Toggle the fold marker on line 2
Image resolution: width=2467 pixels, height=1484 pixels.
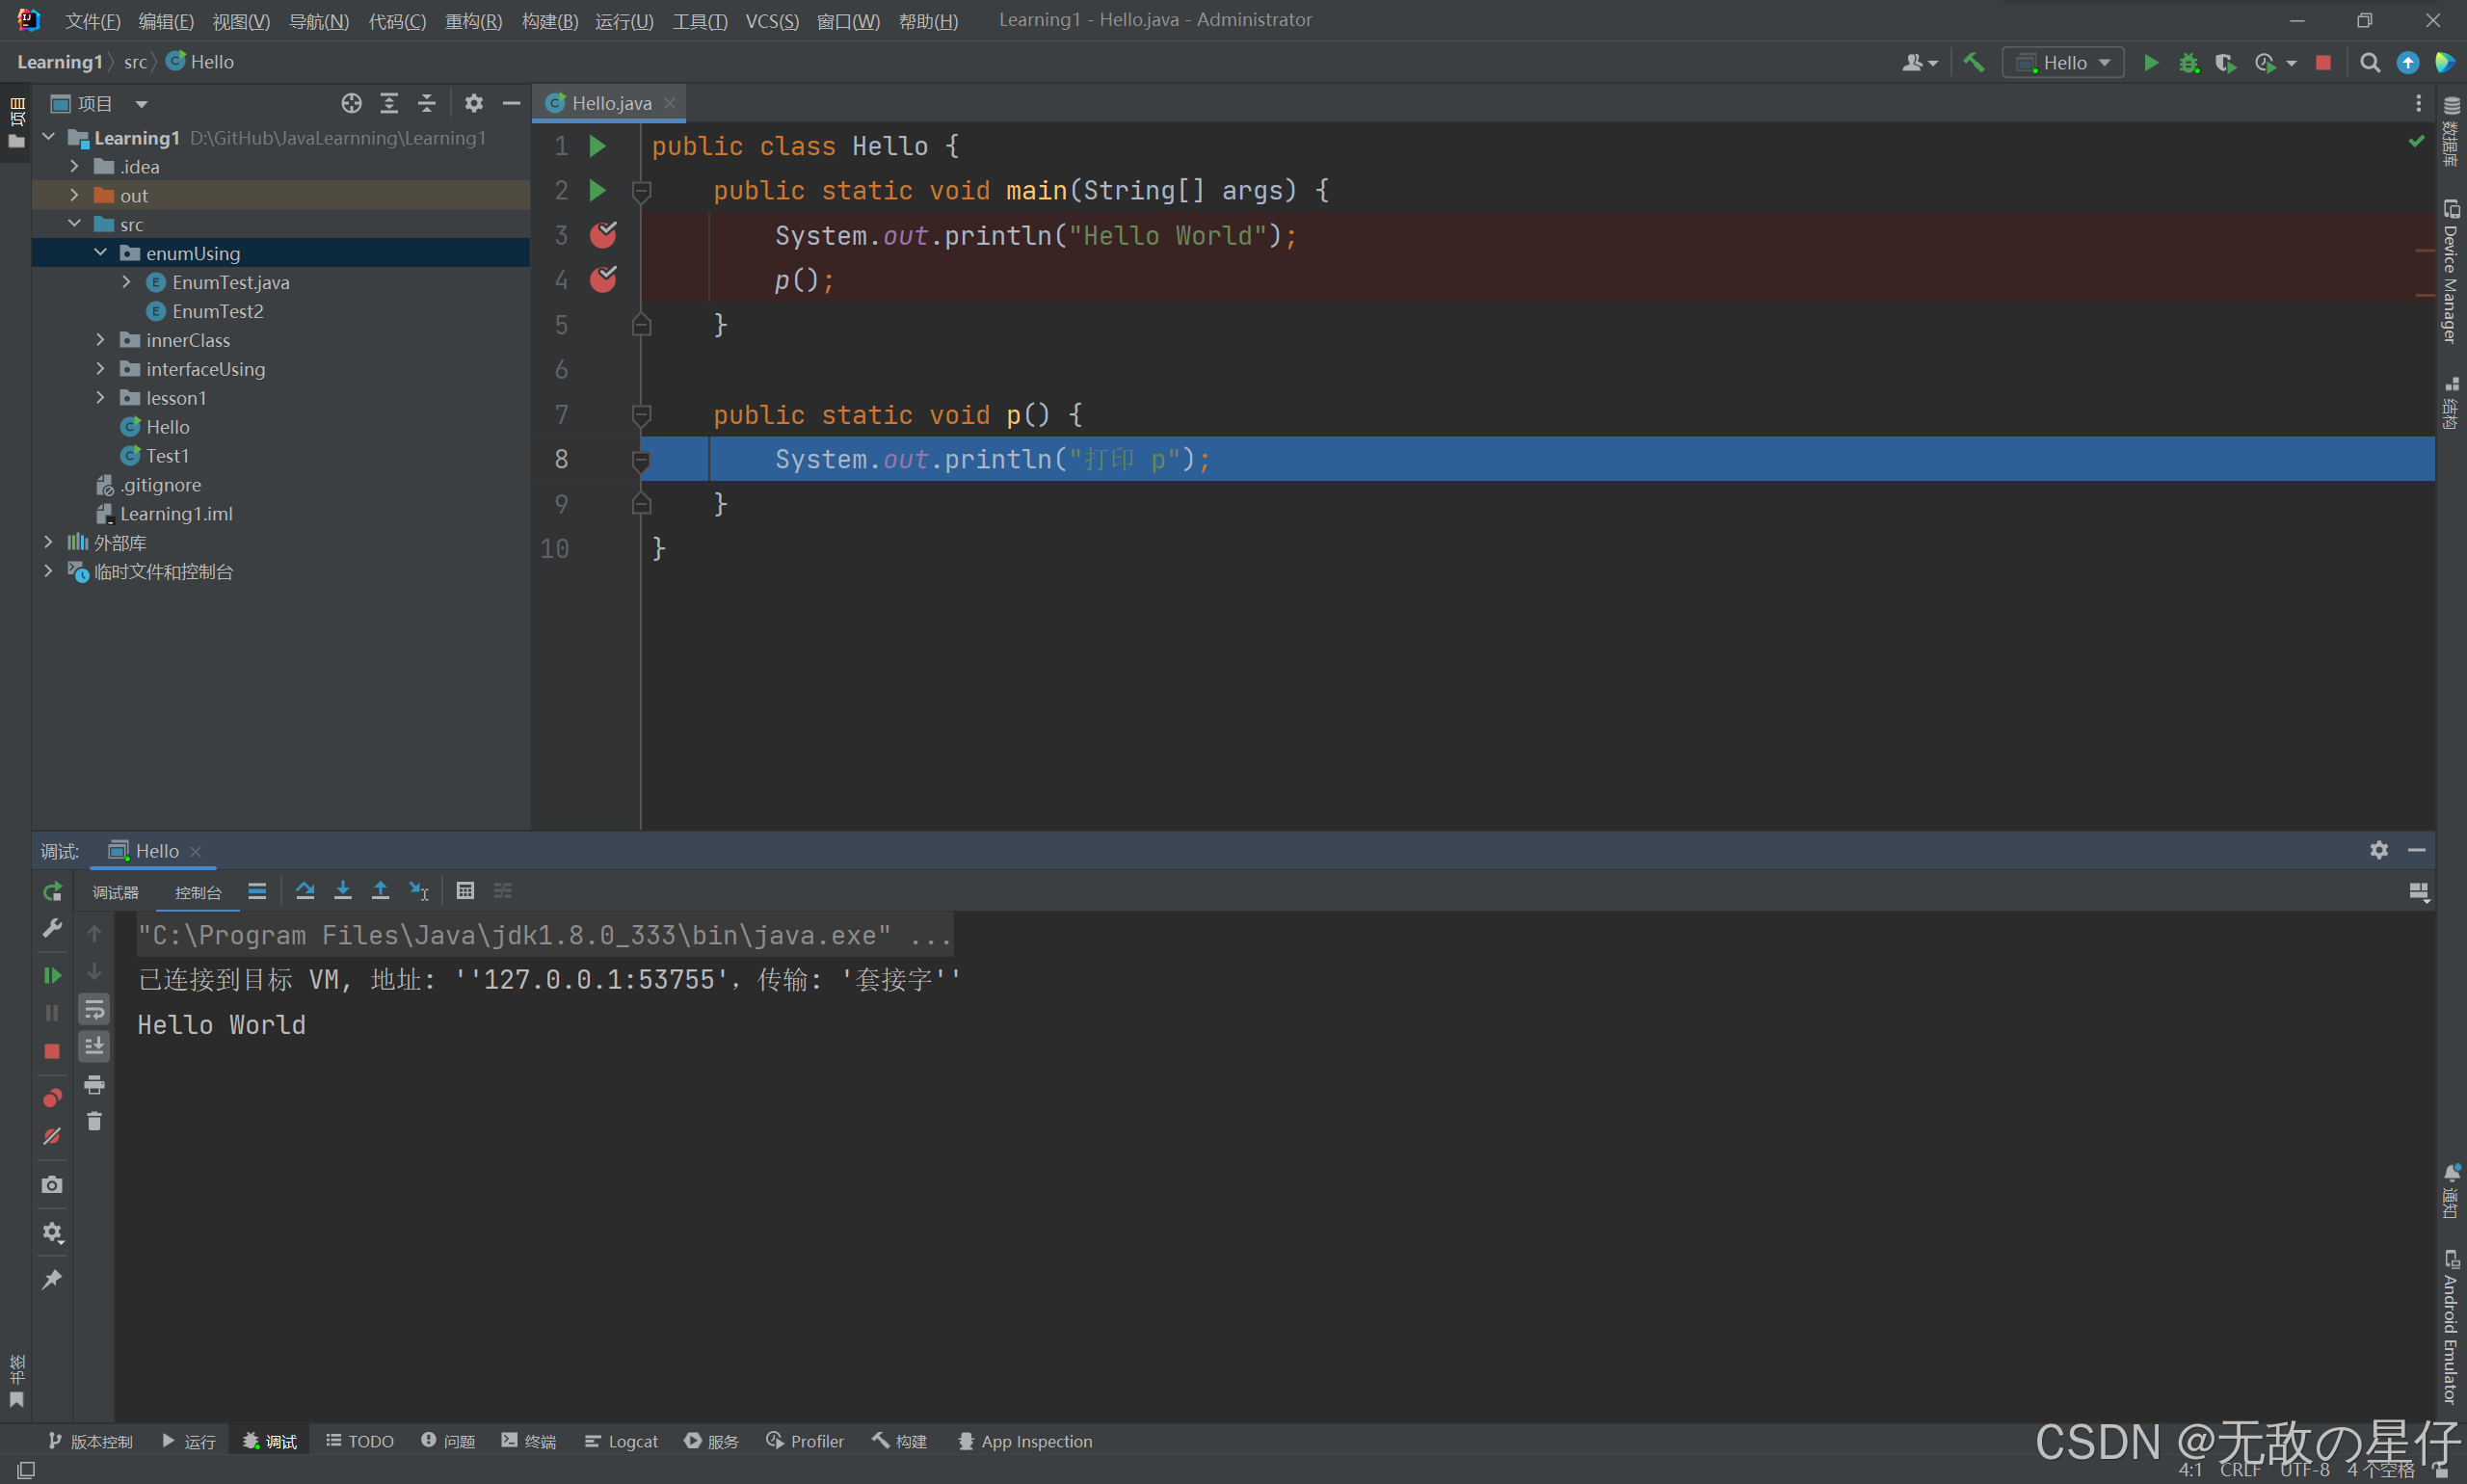642,190
